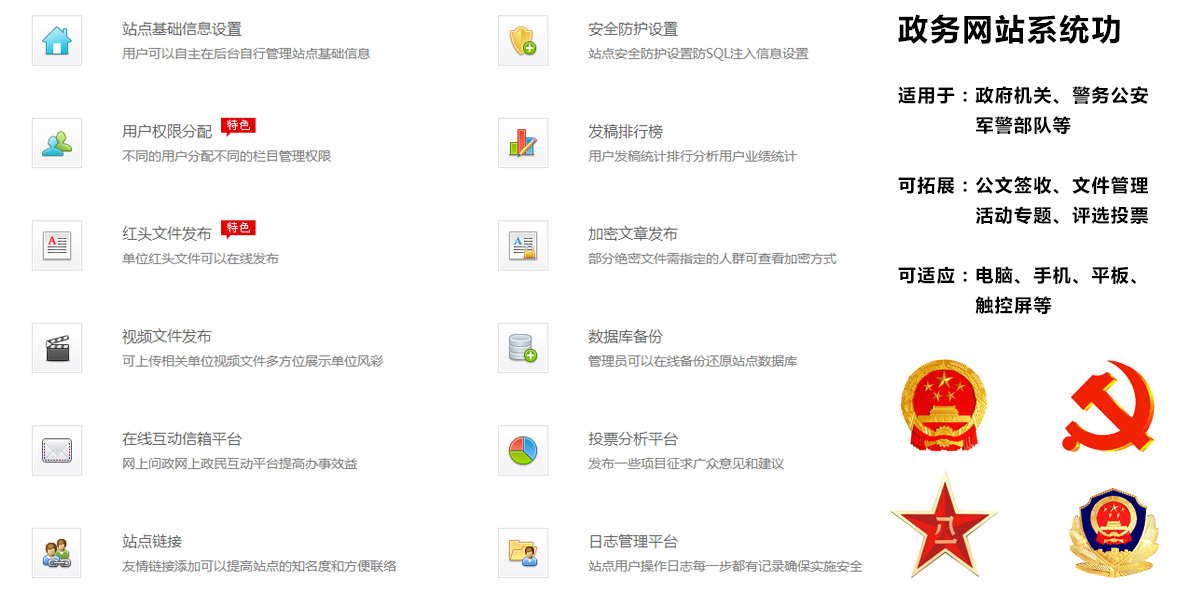Image resolution: width=1200 pixels, height=600 pixels.
Task: Select the shield icon for 安全防护设置
Action: (523, 41)
